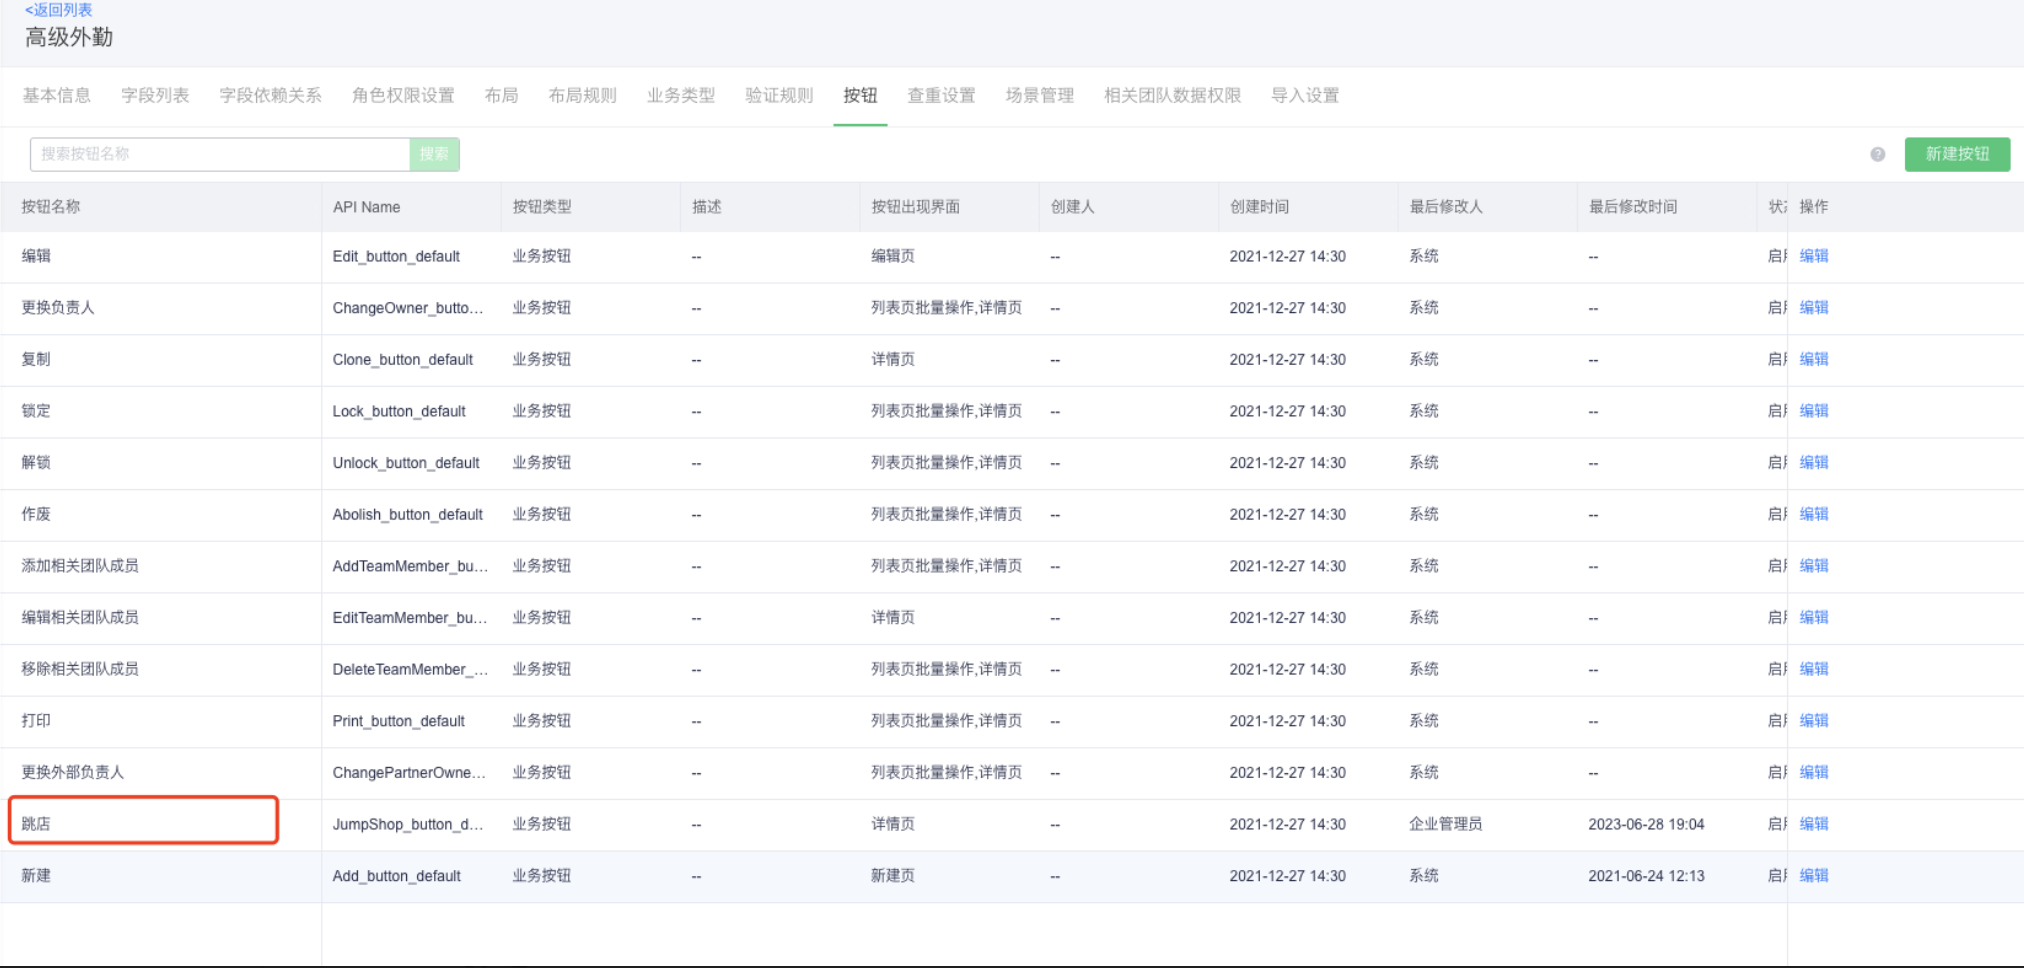Click the help question mark icon

[1877, 154]
